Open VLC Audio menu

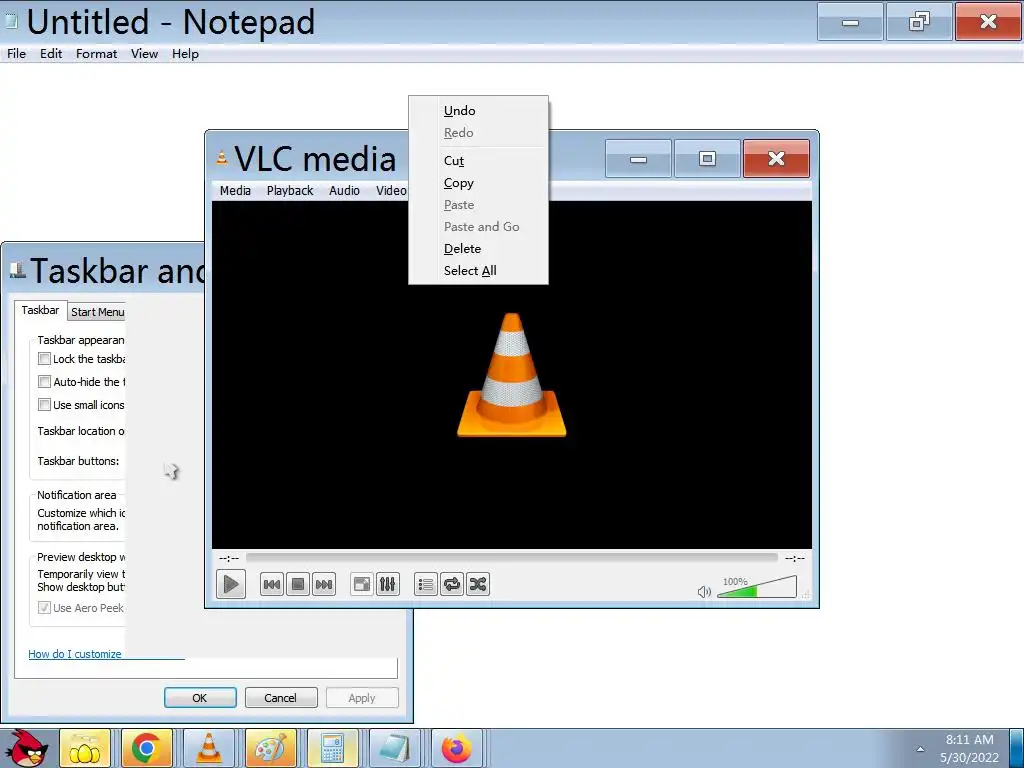344,191
